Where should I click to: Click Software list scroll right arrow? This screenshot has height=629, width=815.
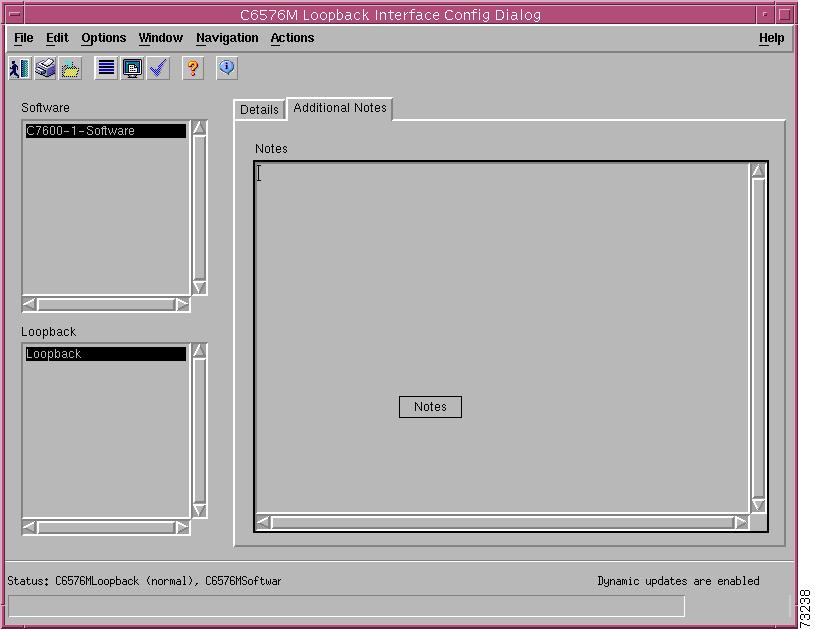tap(182, 305)
